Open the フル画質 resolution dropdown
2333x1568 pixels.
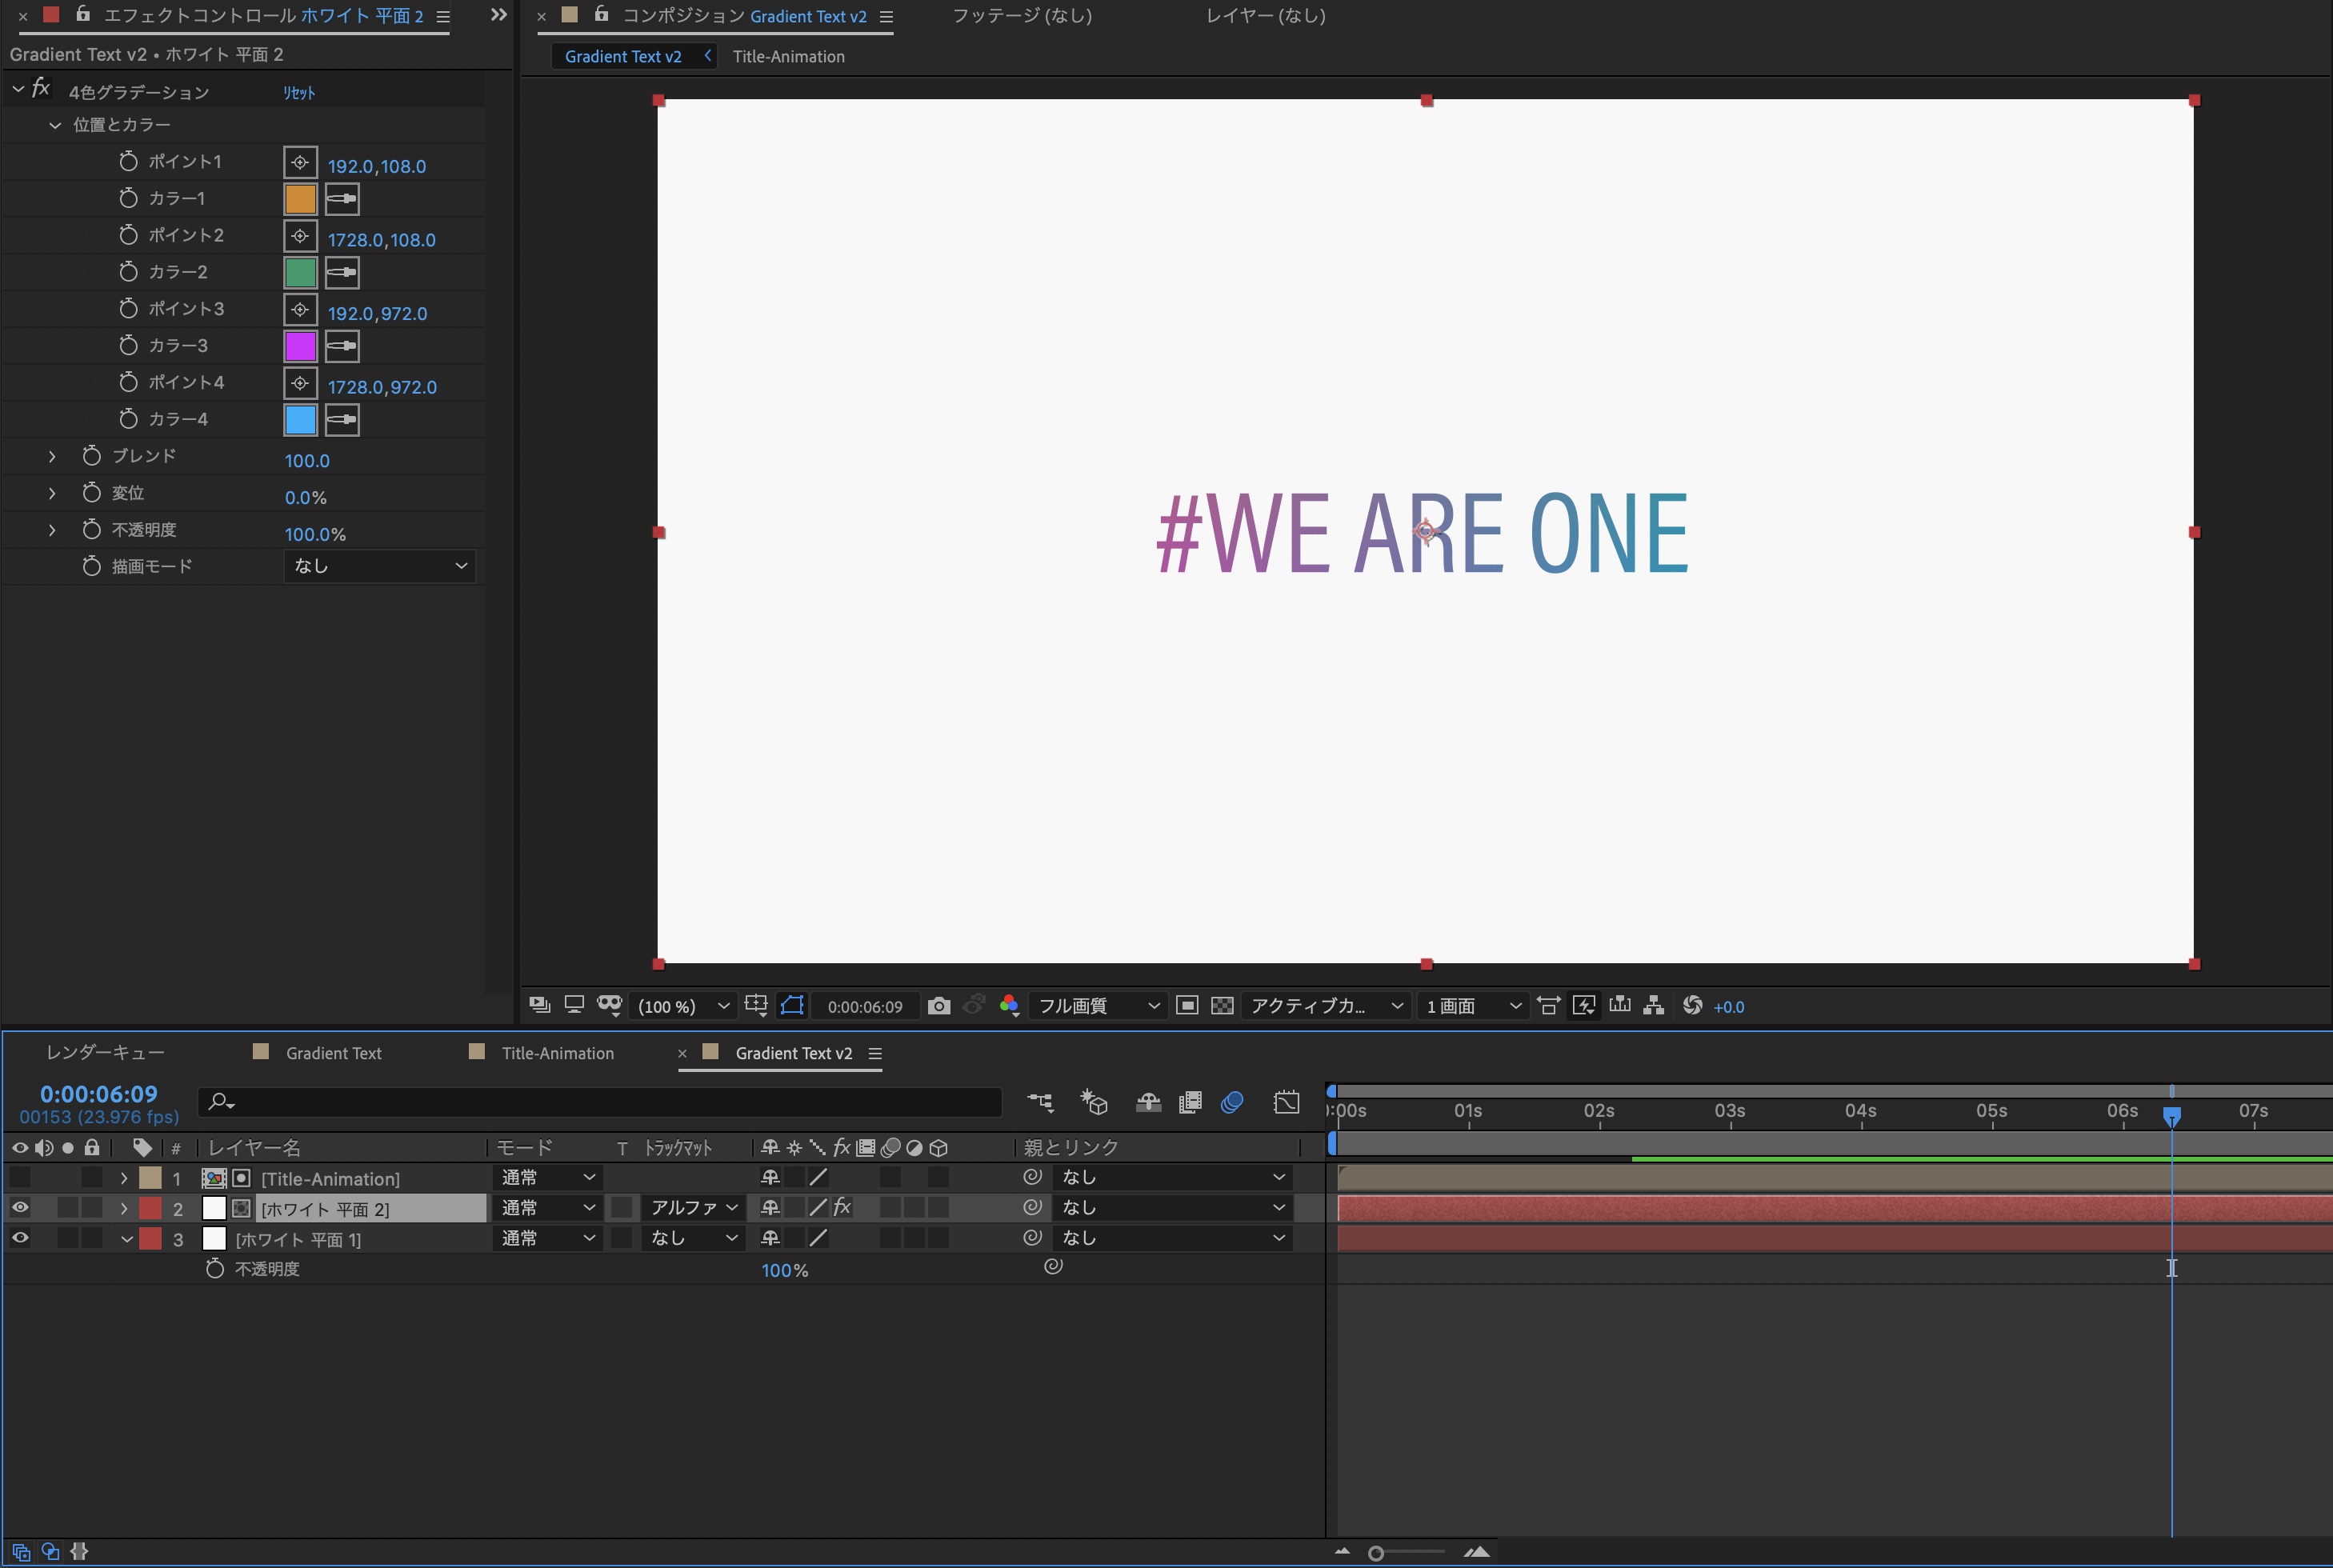[x=1097, y=1006]
